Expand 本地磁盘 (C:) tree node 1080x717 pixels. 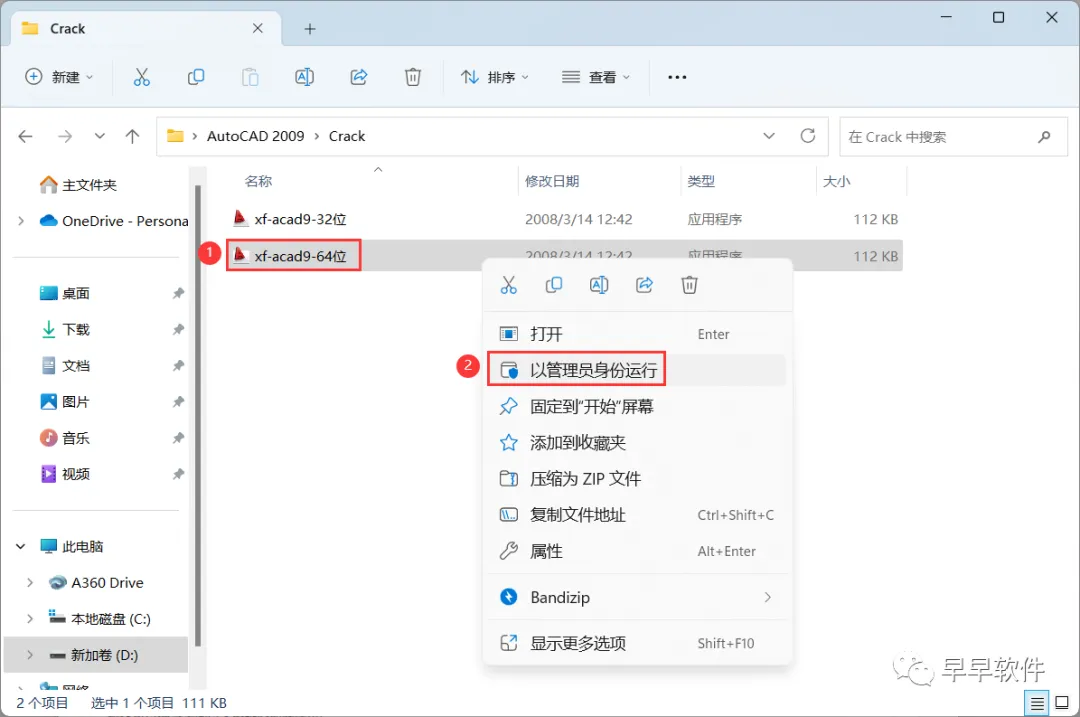[x=30, y=619]
